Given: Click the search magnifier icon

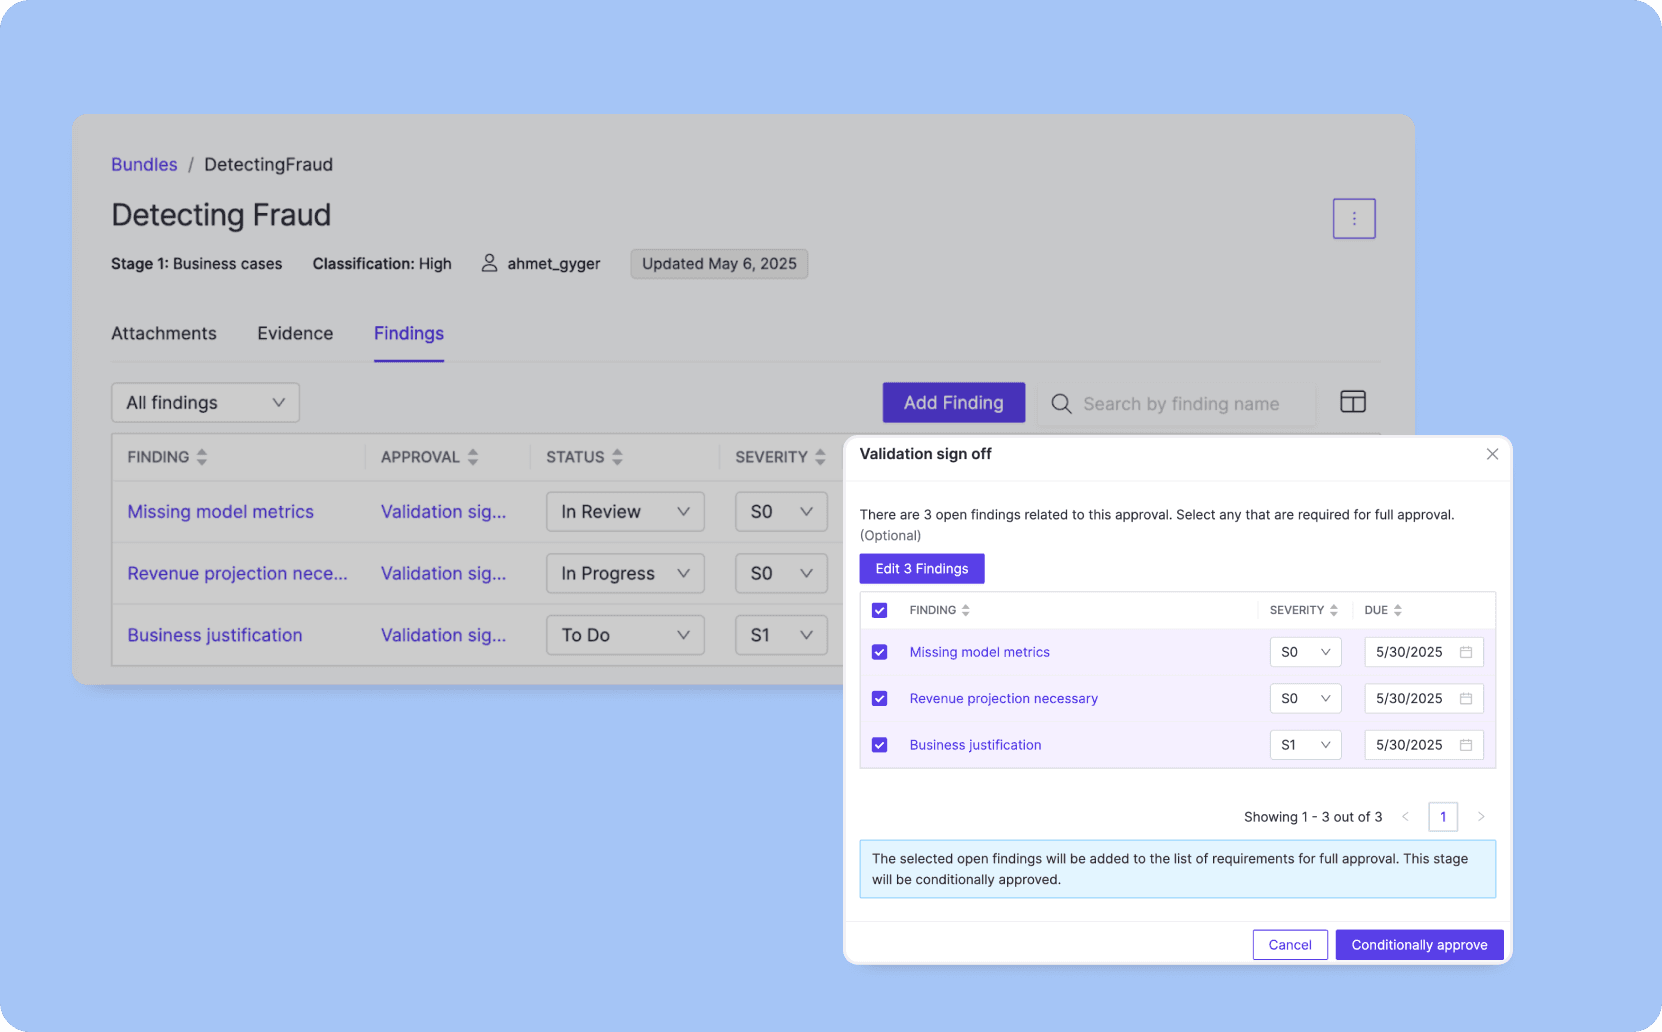Looking at the screenshot, I should (1061, 403).
